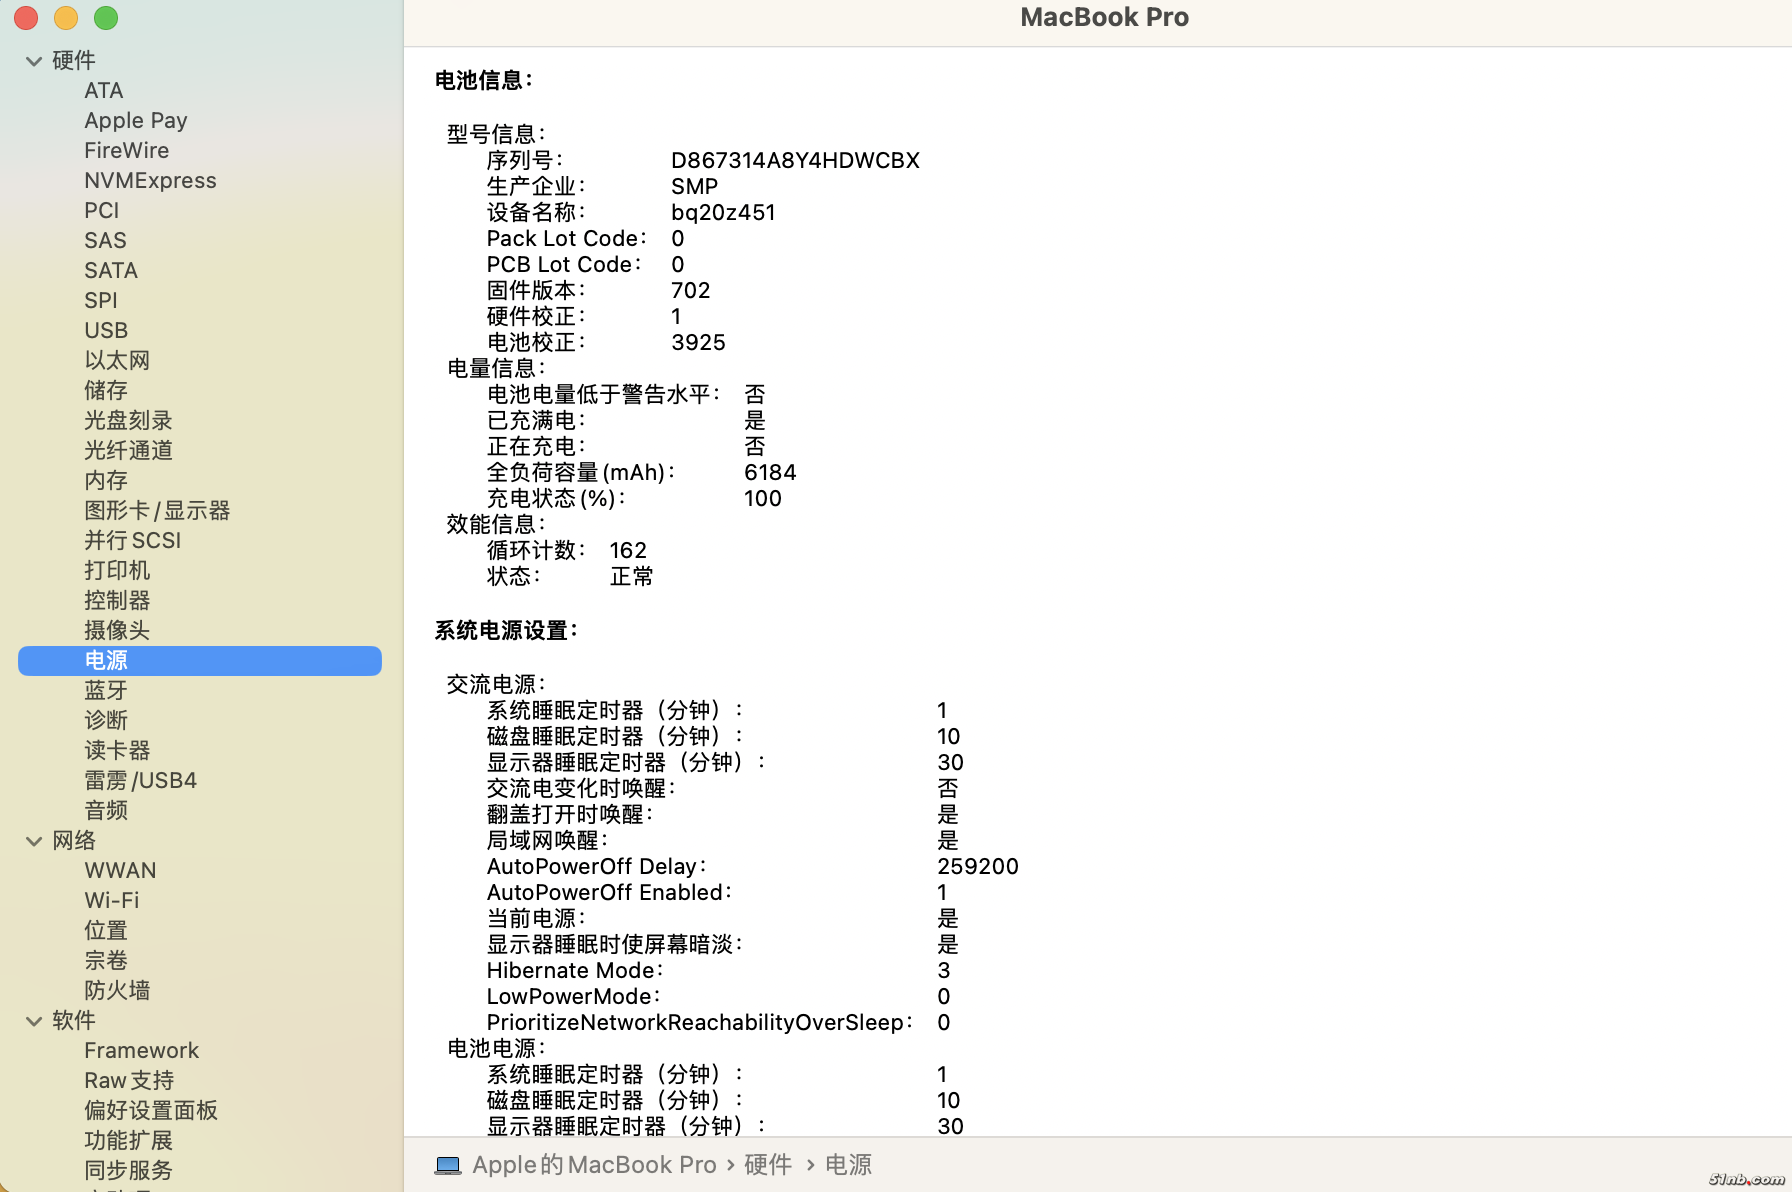Click Apple的MacBook Pro in path bar
Image resolution: width=1792 pixels, height=1192 pixels.
(x=594, y=1165)
